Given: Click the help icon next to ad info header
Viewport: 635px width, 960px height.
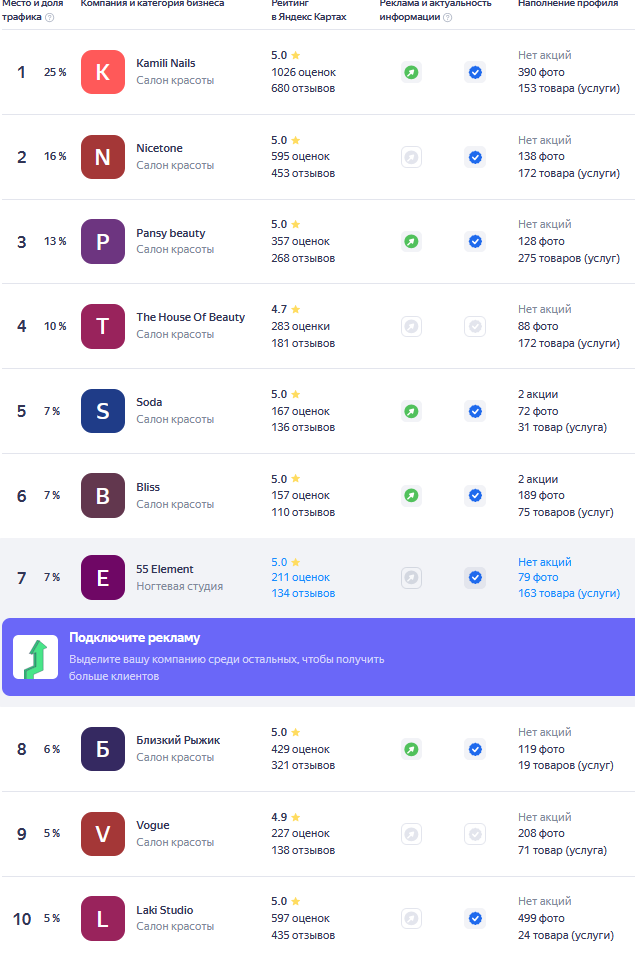Looking at the screenshot, I should pyautogui.click(x=448, y=17).
